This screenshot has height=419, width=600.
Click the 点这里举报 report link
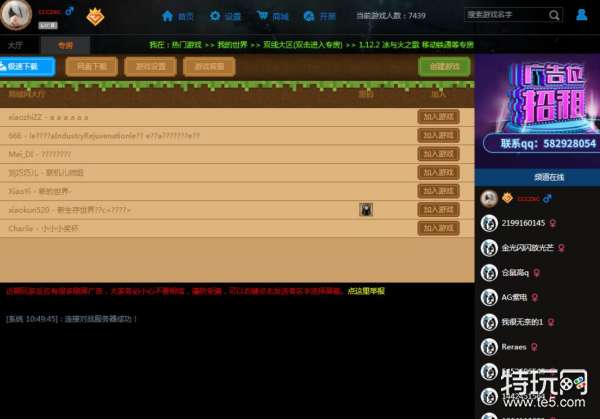pos(365,290)
